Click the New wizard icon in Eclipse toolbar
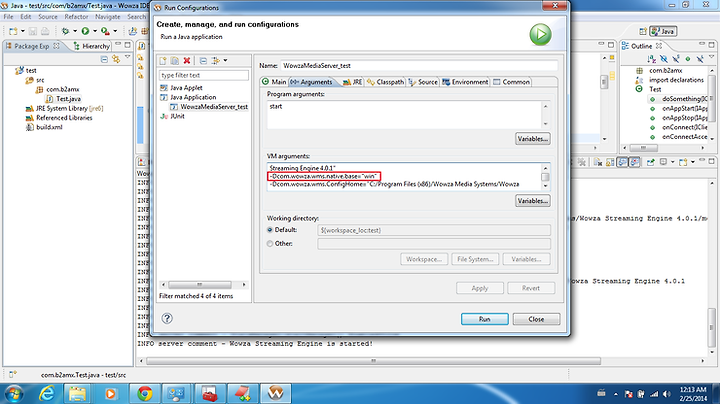Image resolution: width=720 pixels, height=404 pixels. (13, 31)
